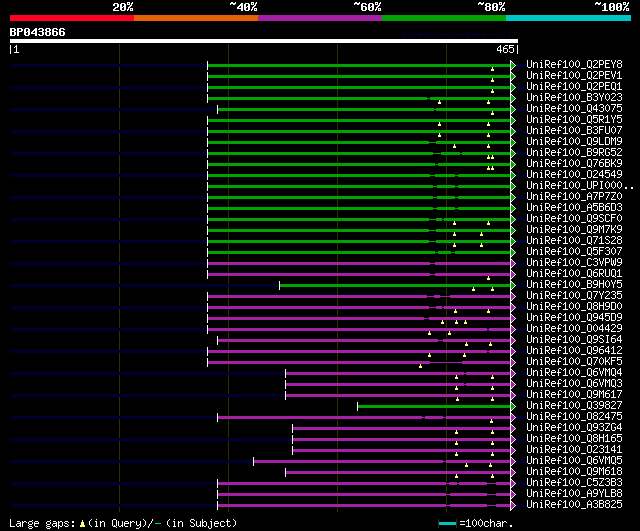Click the UniRef100_B9H0Y5 label
The image size is (640, 531).
tap(574, 285)
